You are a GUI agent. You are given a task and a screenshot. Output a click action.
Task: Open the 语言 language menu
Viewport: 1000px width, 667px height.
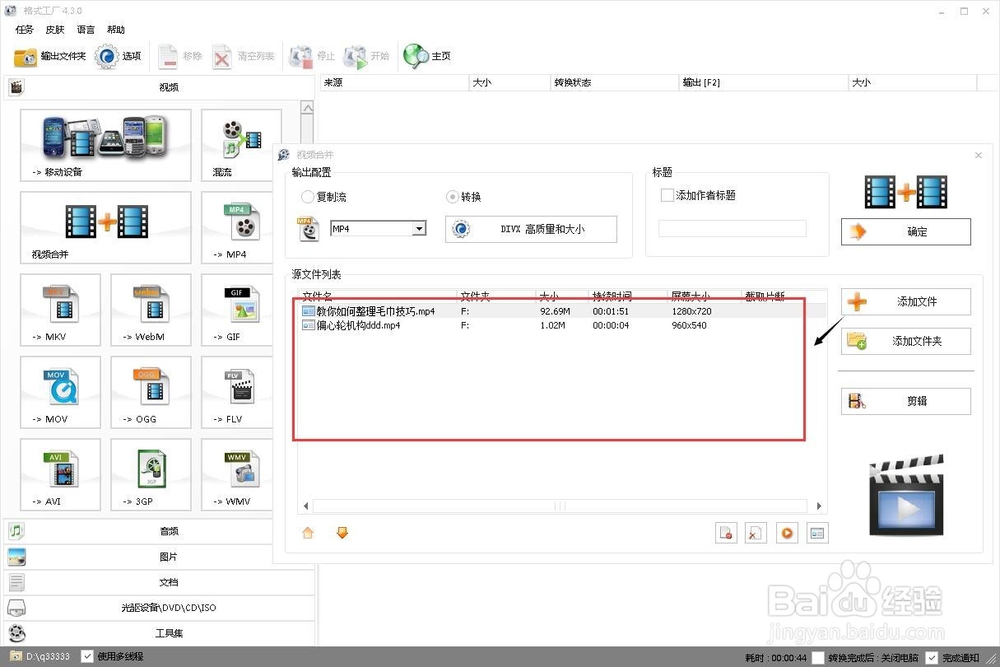pyautogui.click(x=85, y=29)
